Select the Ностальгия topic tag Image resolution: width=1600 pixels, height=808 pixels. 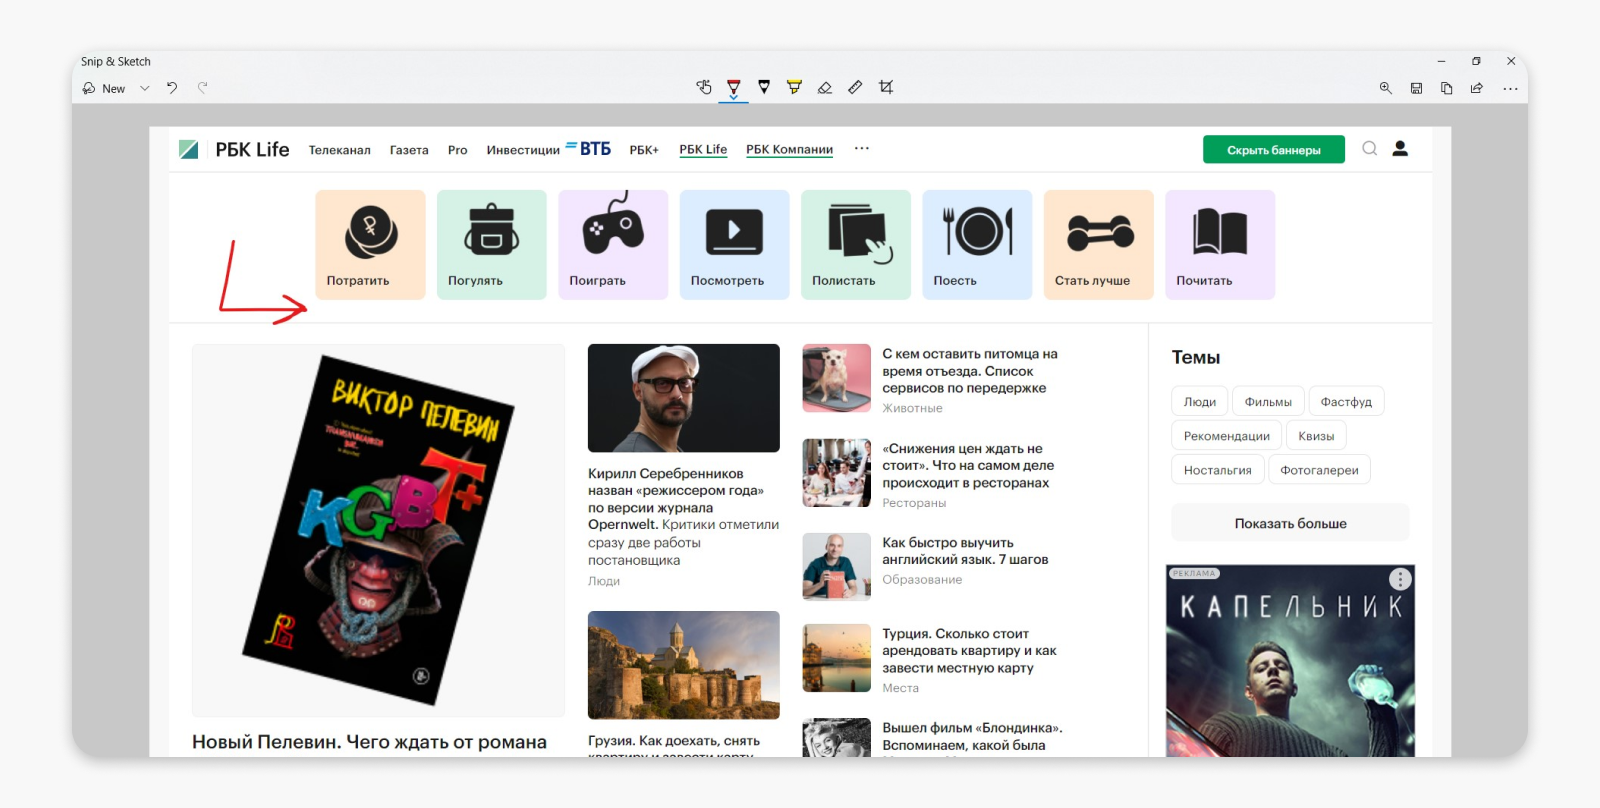pos(1217,470)
